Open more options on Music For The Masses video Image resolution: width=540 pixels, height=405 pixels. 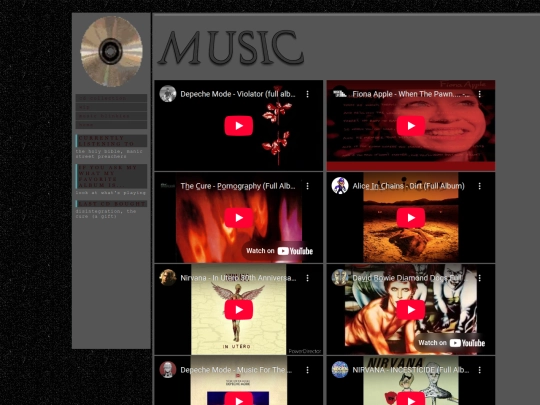click(x=308, y=370)
